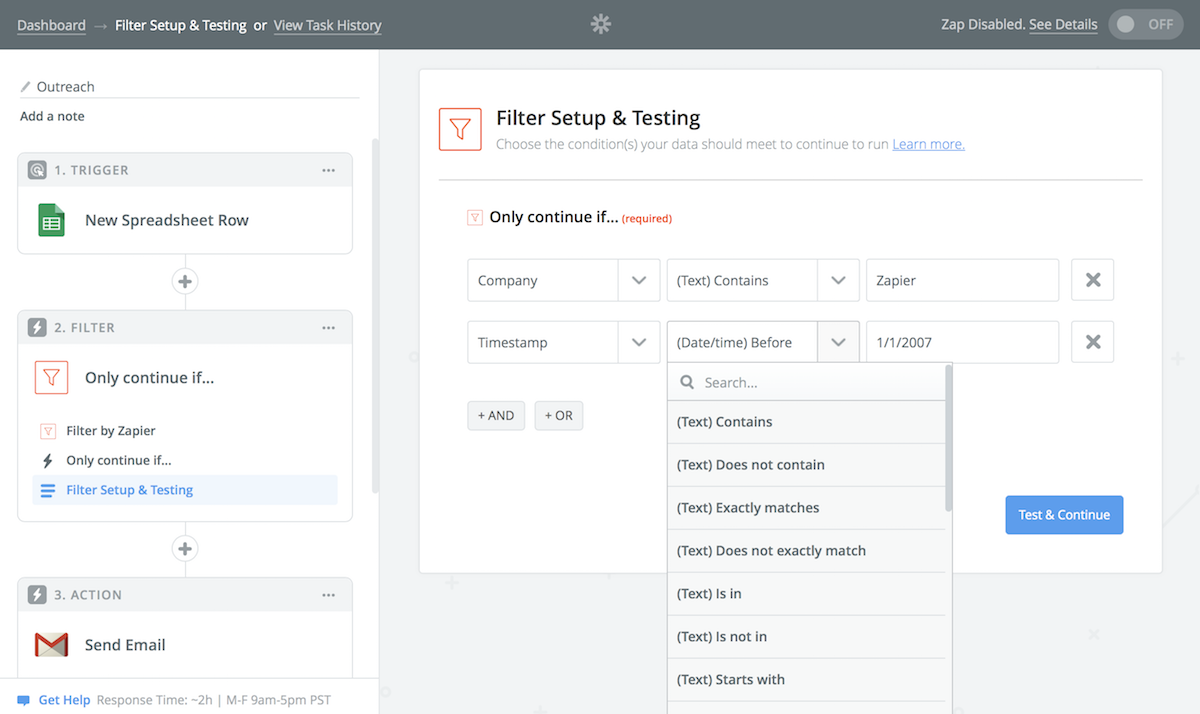The width and height of the screenshot is (1200, 714).
Task: Click the trigger step icon next to 1. TRIGGER
Action: [x=37, y=170]
